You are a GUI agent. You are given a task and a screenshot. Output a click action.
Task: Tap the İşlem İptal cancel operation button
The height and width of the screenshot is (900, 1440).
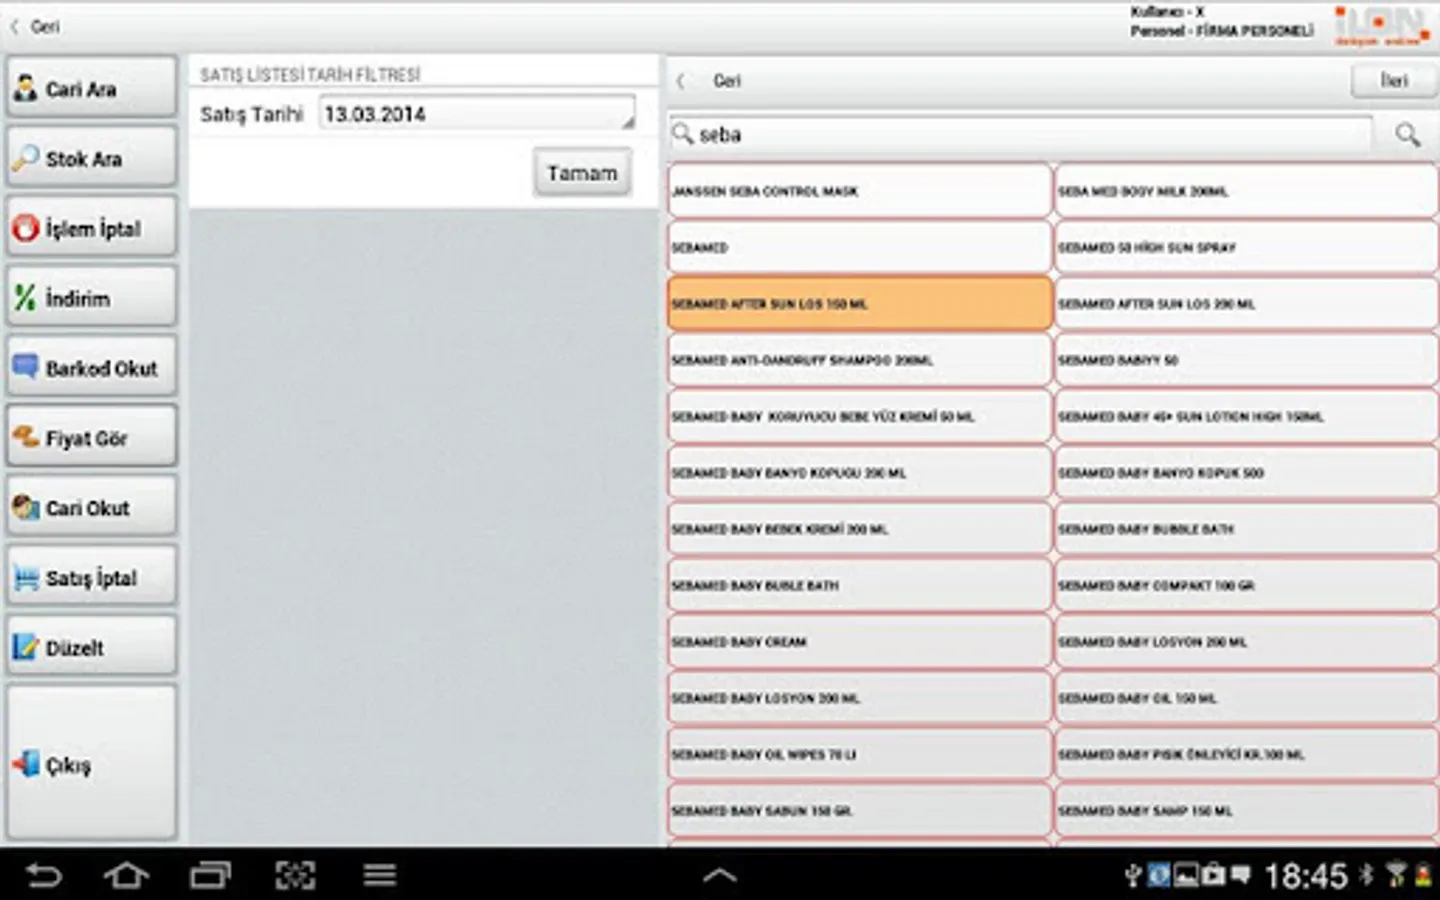(x=92, y=228)
